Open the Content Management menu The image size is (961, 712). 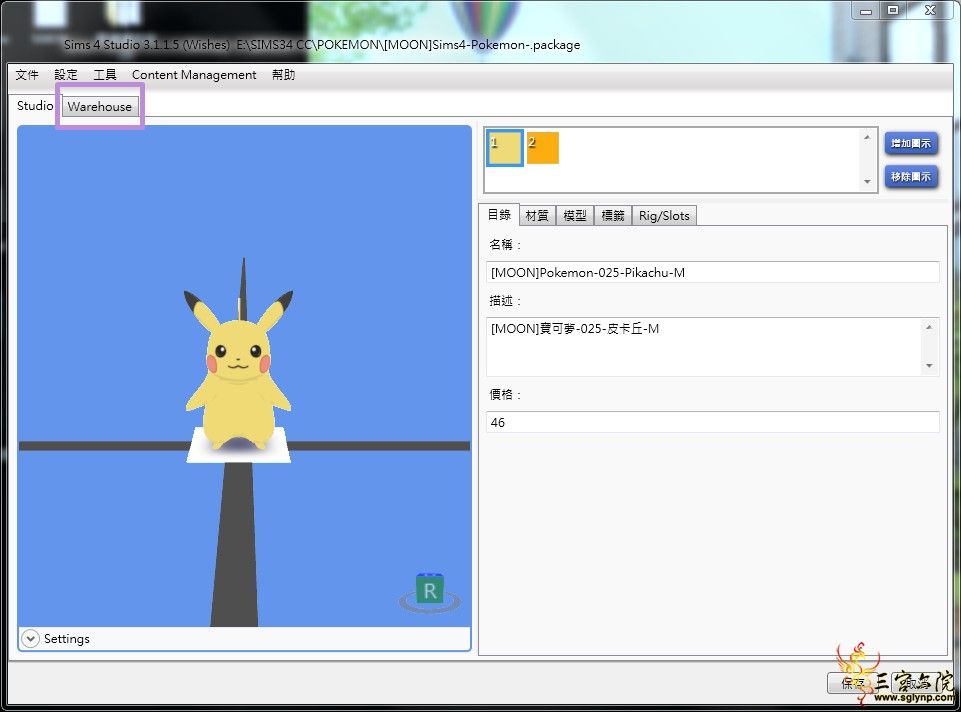coord(194,75)
